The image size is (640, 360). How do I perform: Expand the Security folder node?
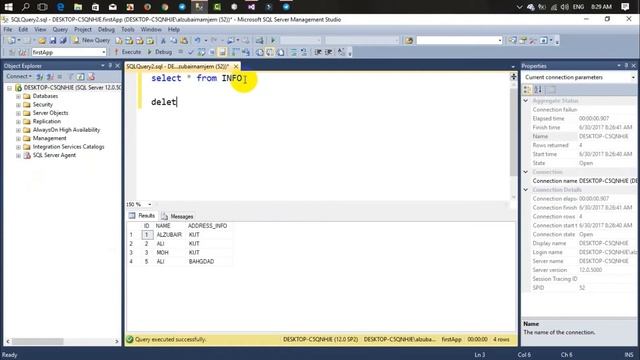(x=18, y=105)
